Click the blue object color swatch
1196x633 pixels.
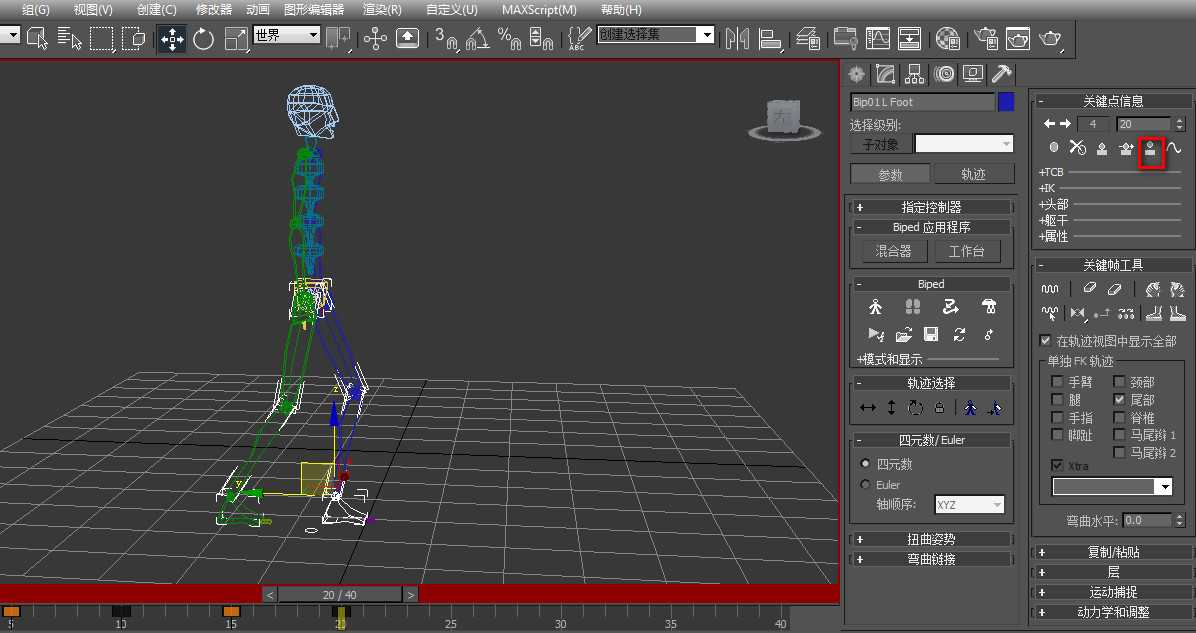pos(1006,102)
